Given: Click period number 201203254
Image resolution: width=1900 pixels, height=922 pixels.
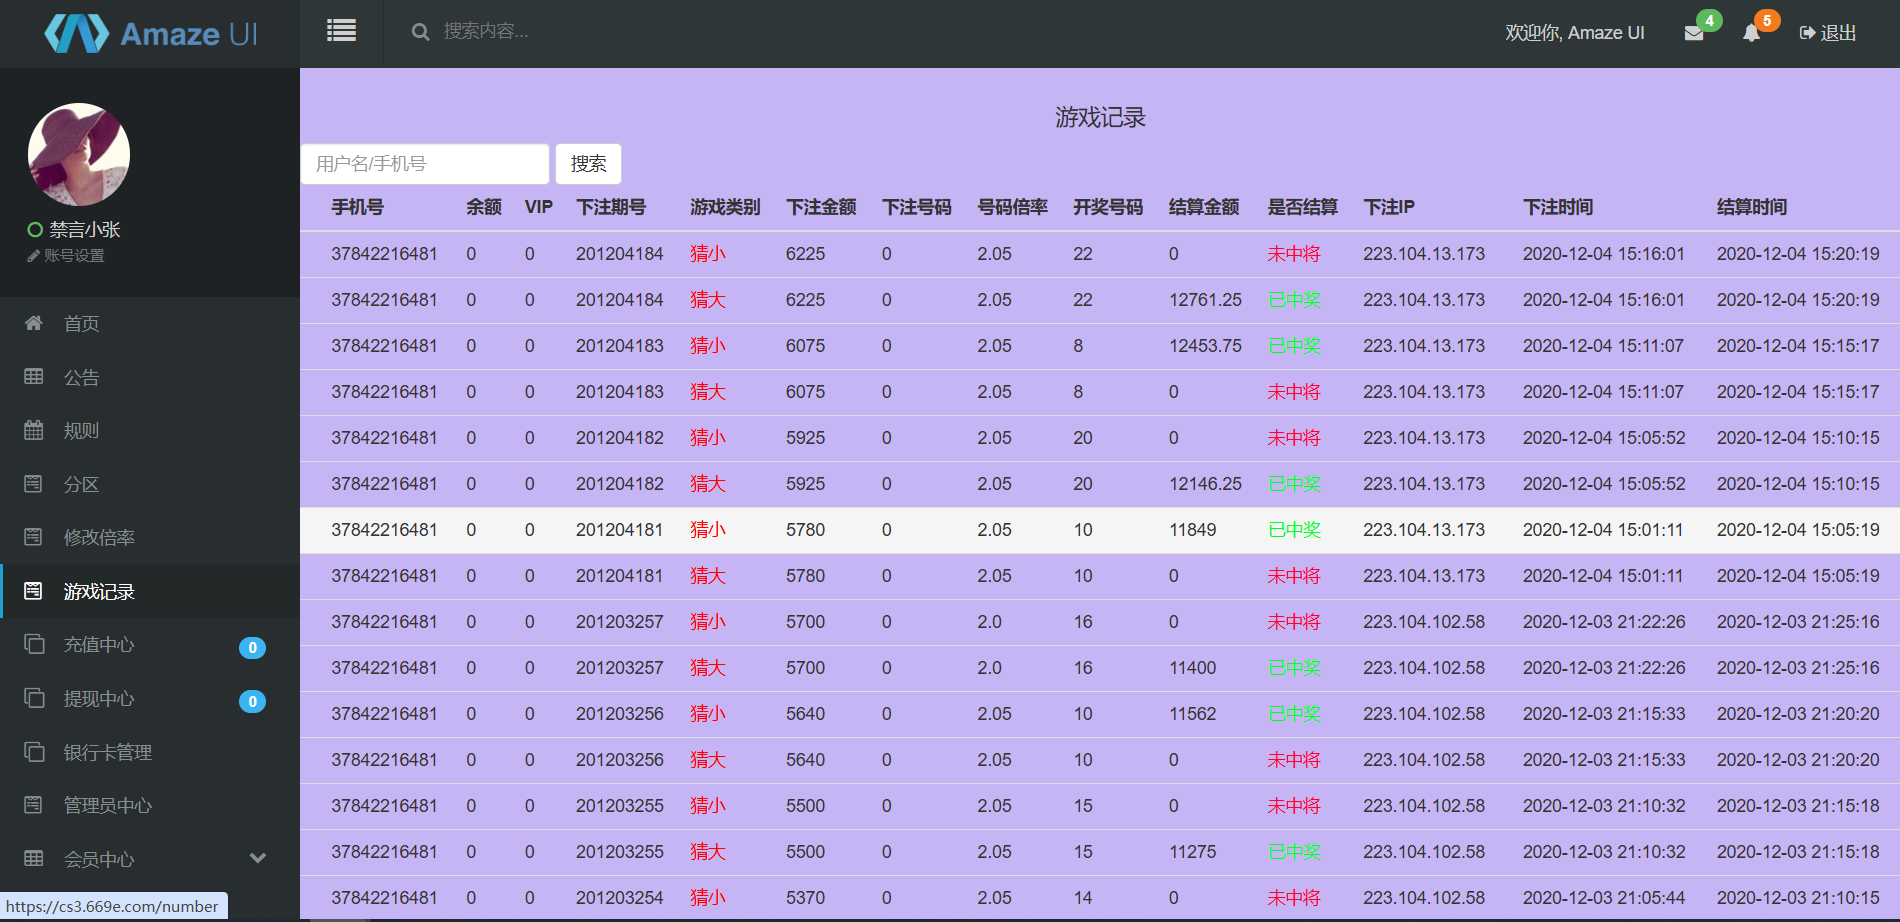Looking at the screenshot, I should (x=619, y=898).
